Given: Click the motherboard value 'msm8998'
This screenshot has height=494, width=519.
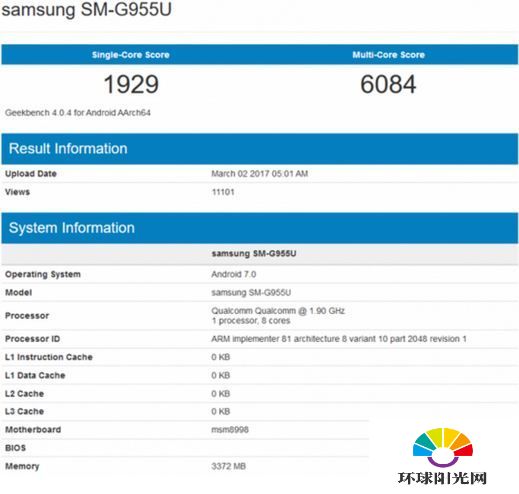Looking at the screenshot, I should tap(230, 430).
